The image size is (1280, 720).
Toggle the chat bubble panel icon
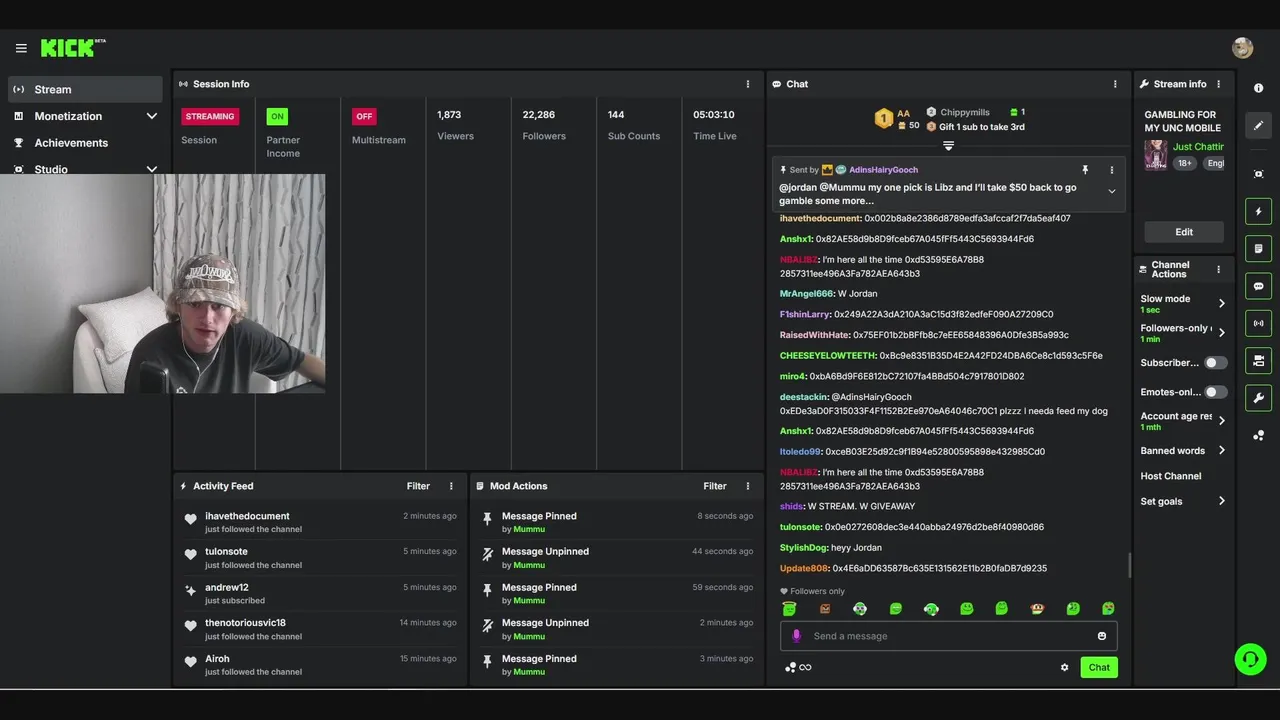tap(1258, 286)
